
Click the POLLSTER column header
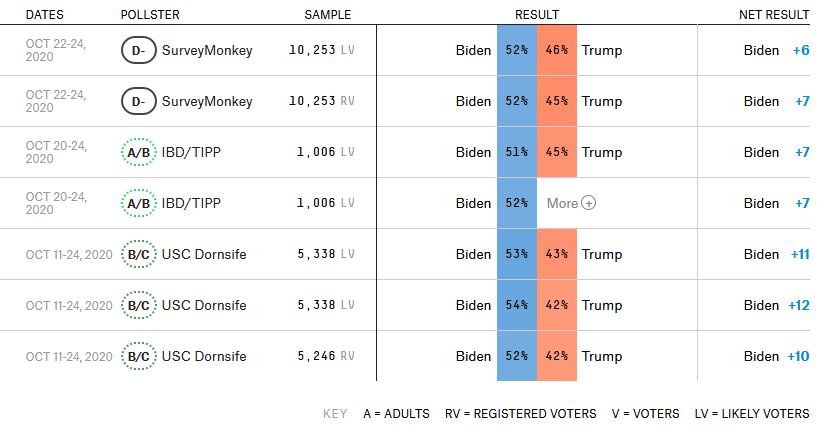pyautogui.click(x=150, y=15)
